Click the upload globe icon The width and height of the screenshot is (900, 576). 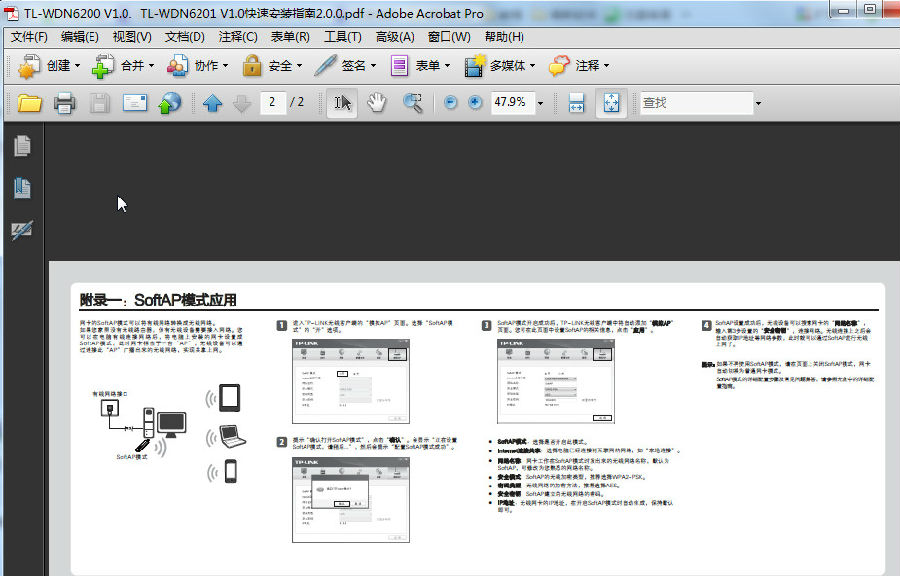coord(170,103)
